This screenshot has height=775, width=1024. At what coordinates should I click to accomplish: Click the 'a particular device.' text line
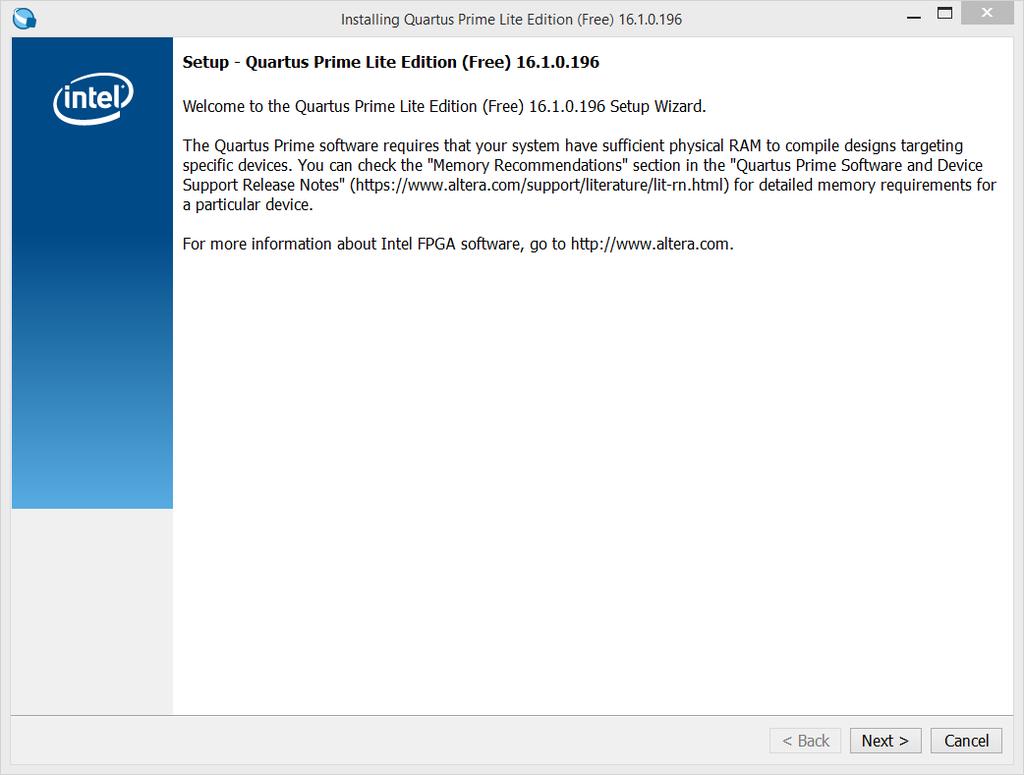(248, 205)
